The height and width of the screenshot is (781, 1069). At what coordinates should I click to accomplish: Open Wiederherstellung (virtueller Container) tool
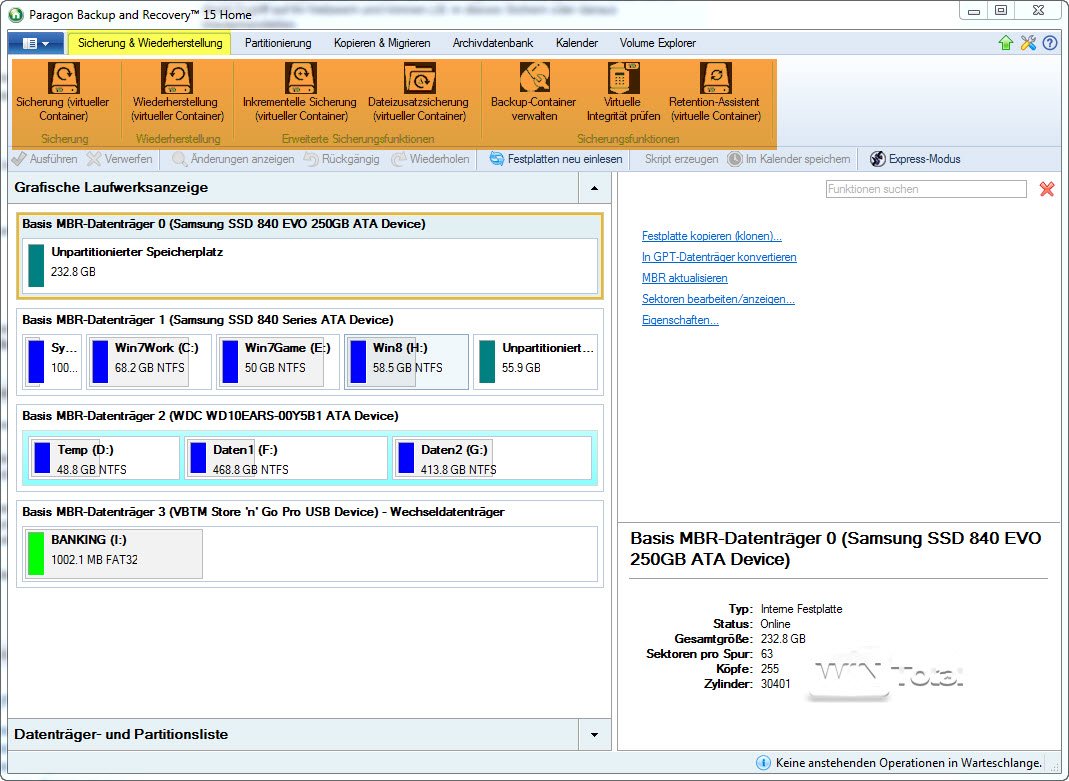pos(177,79)
